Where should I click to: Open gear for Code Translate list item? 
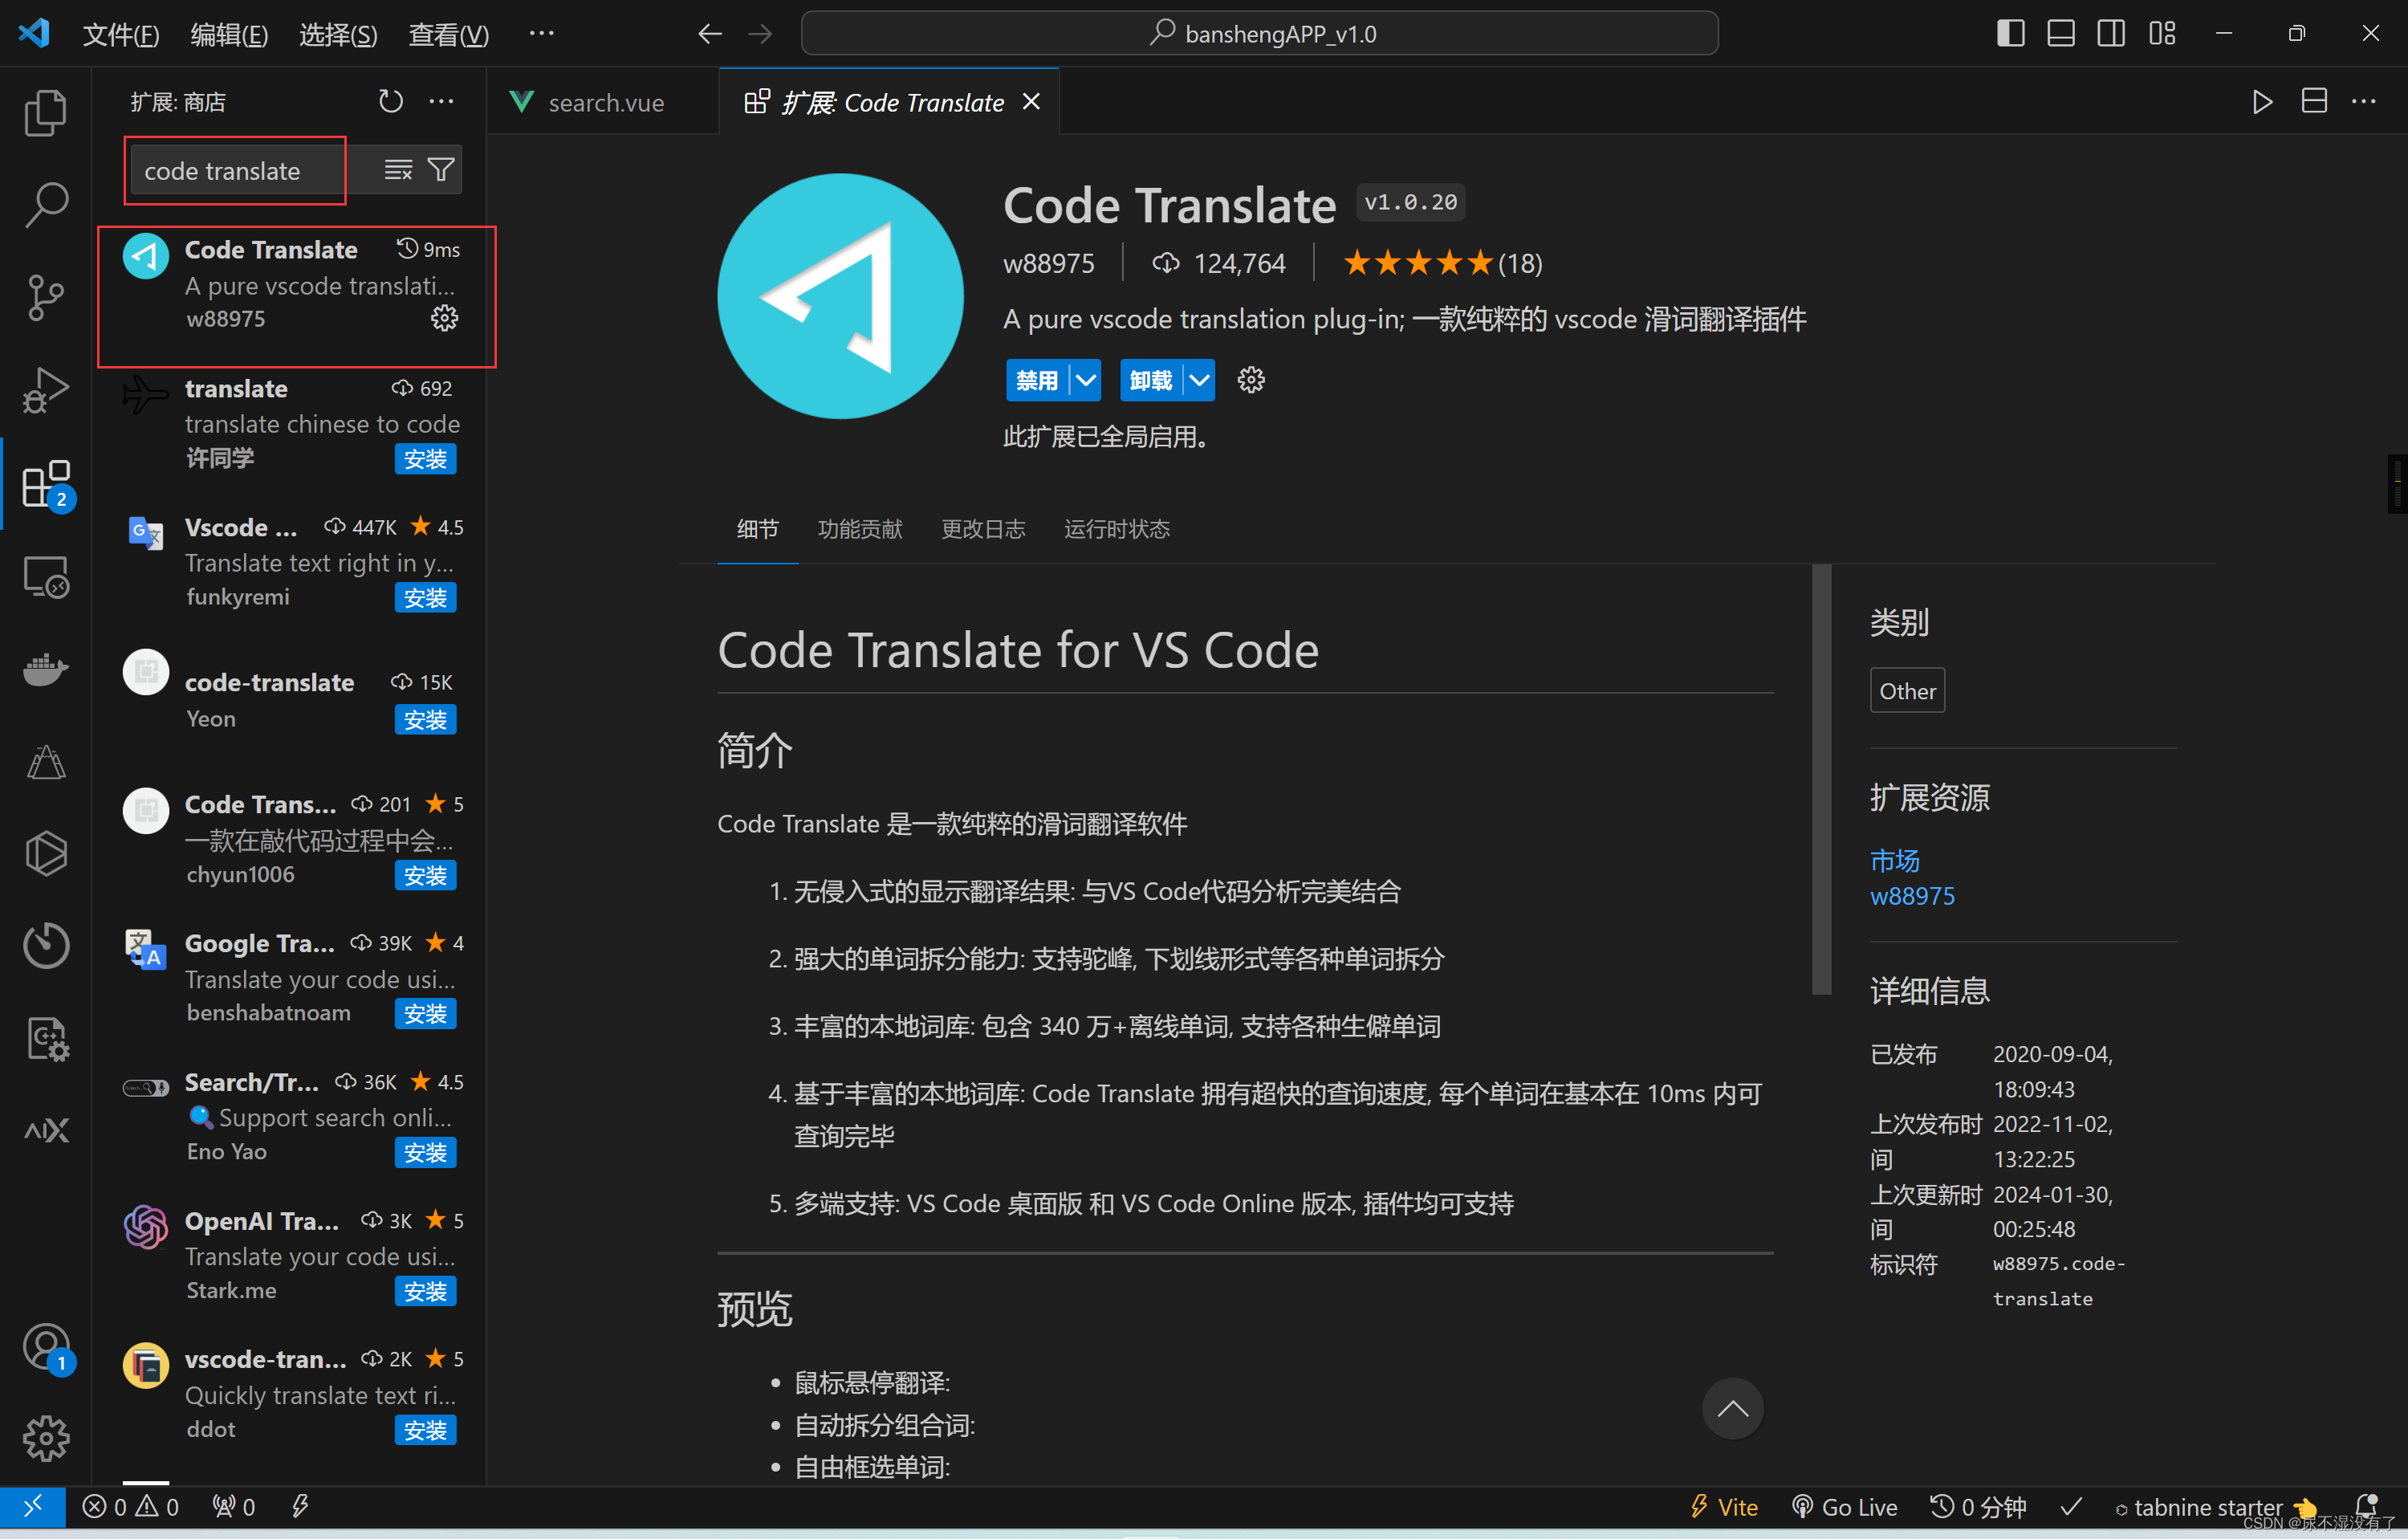point(444,318)
